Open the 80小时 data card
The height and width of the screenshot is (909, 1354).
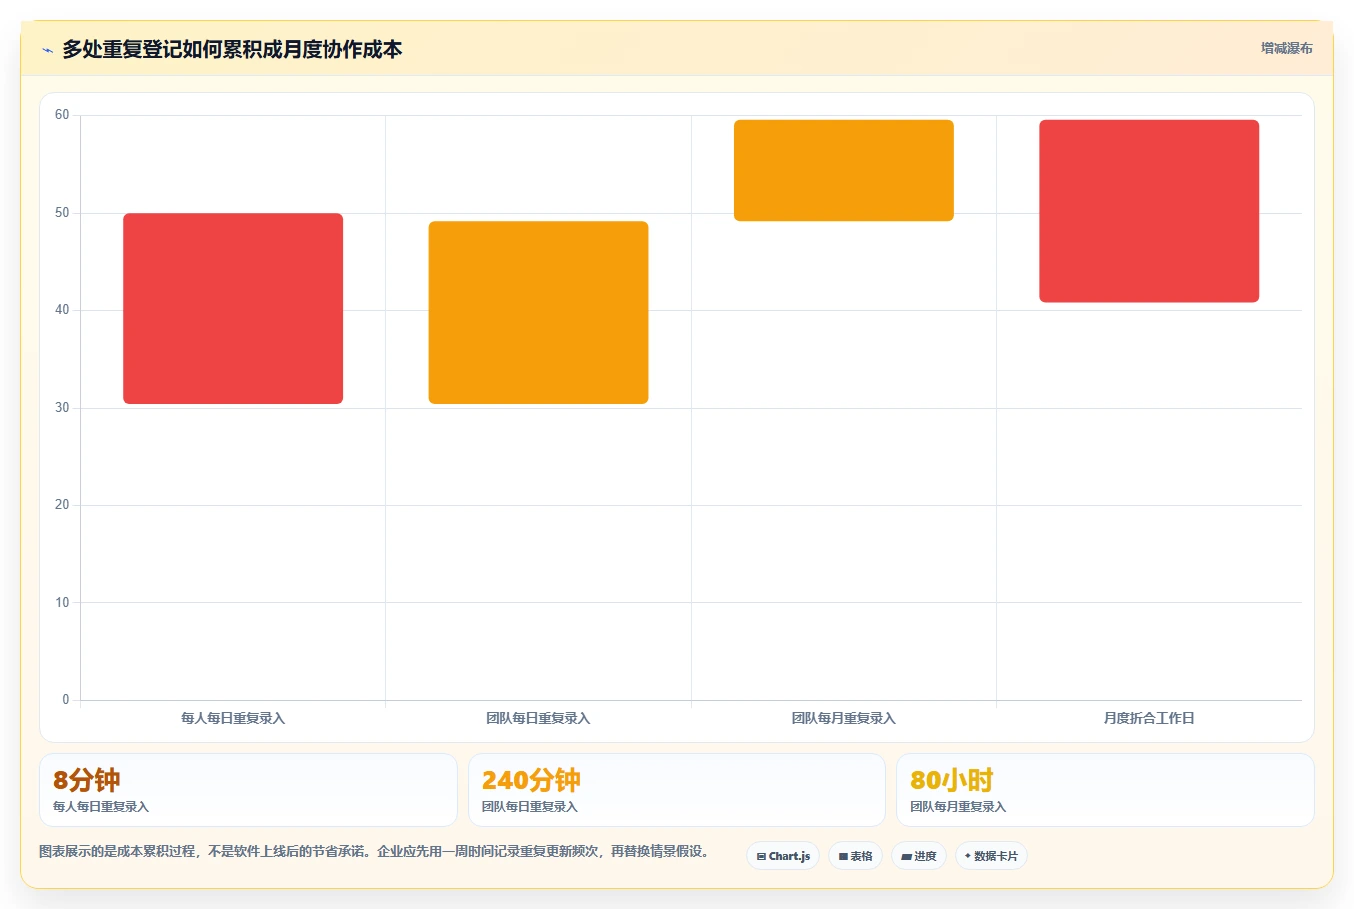pos(1105,790)
